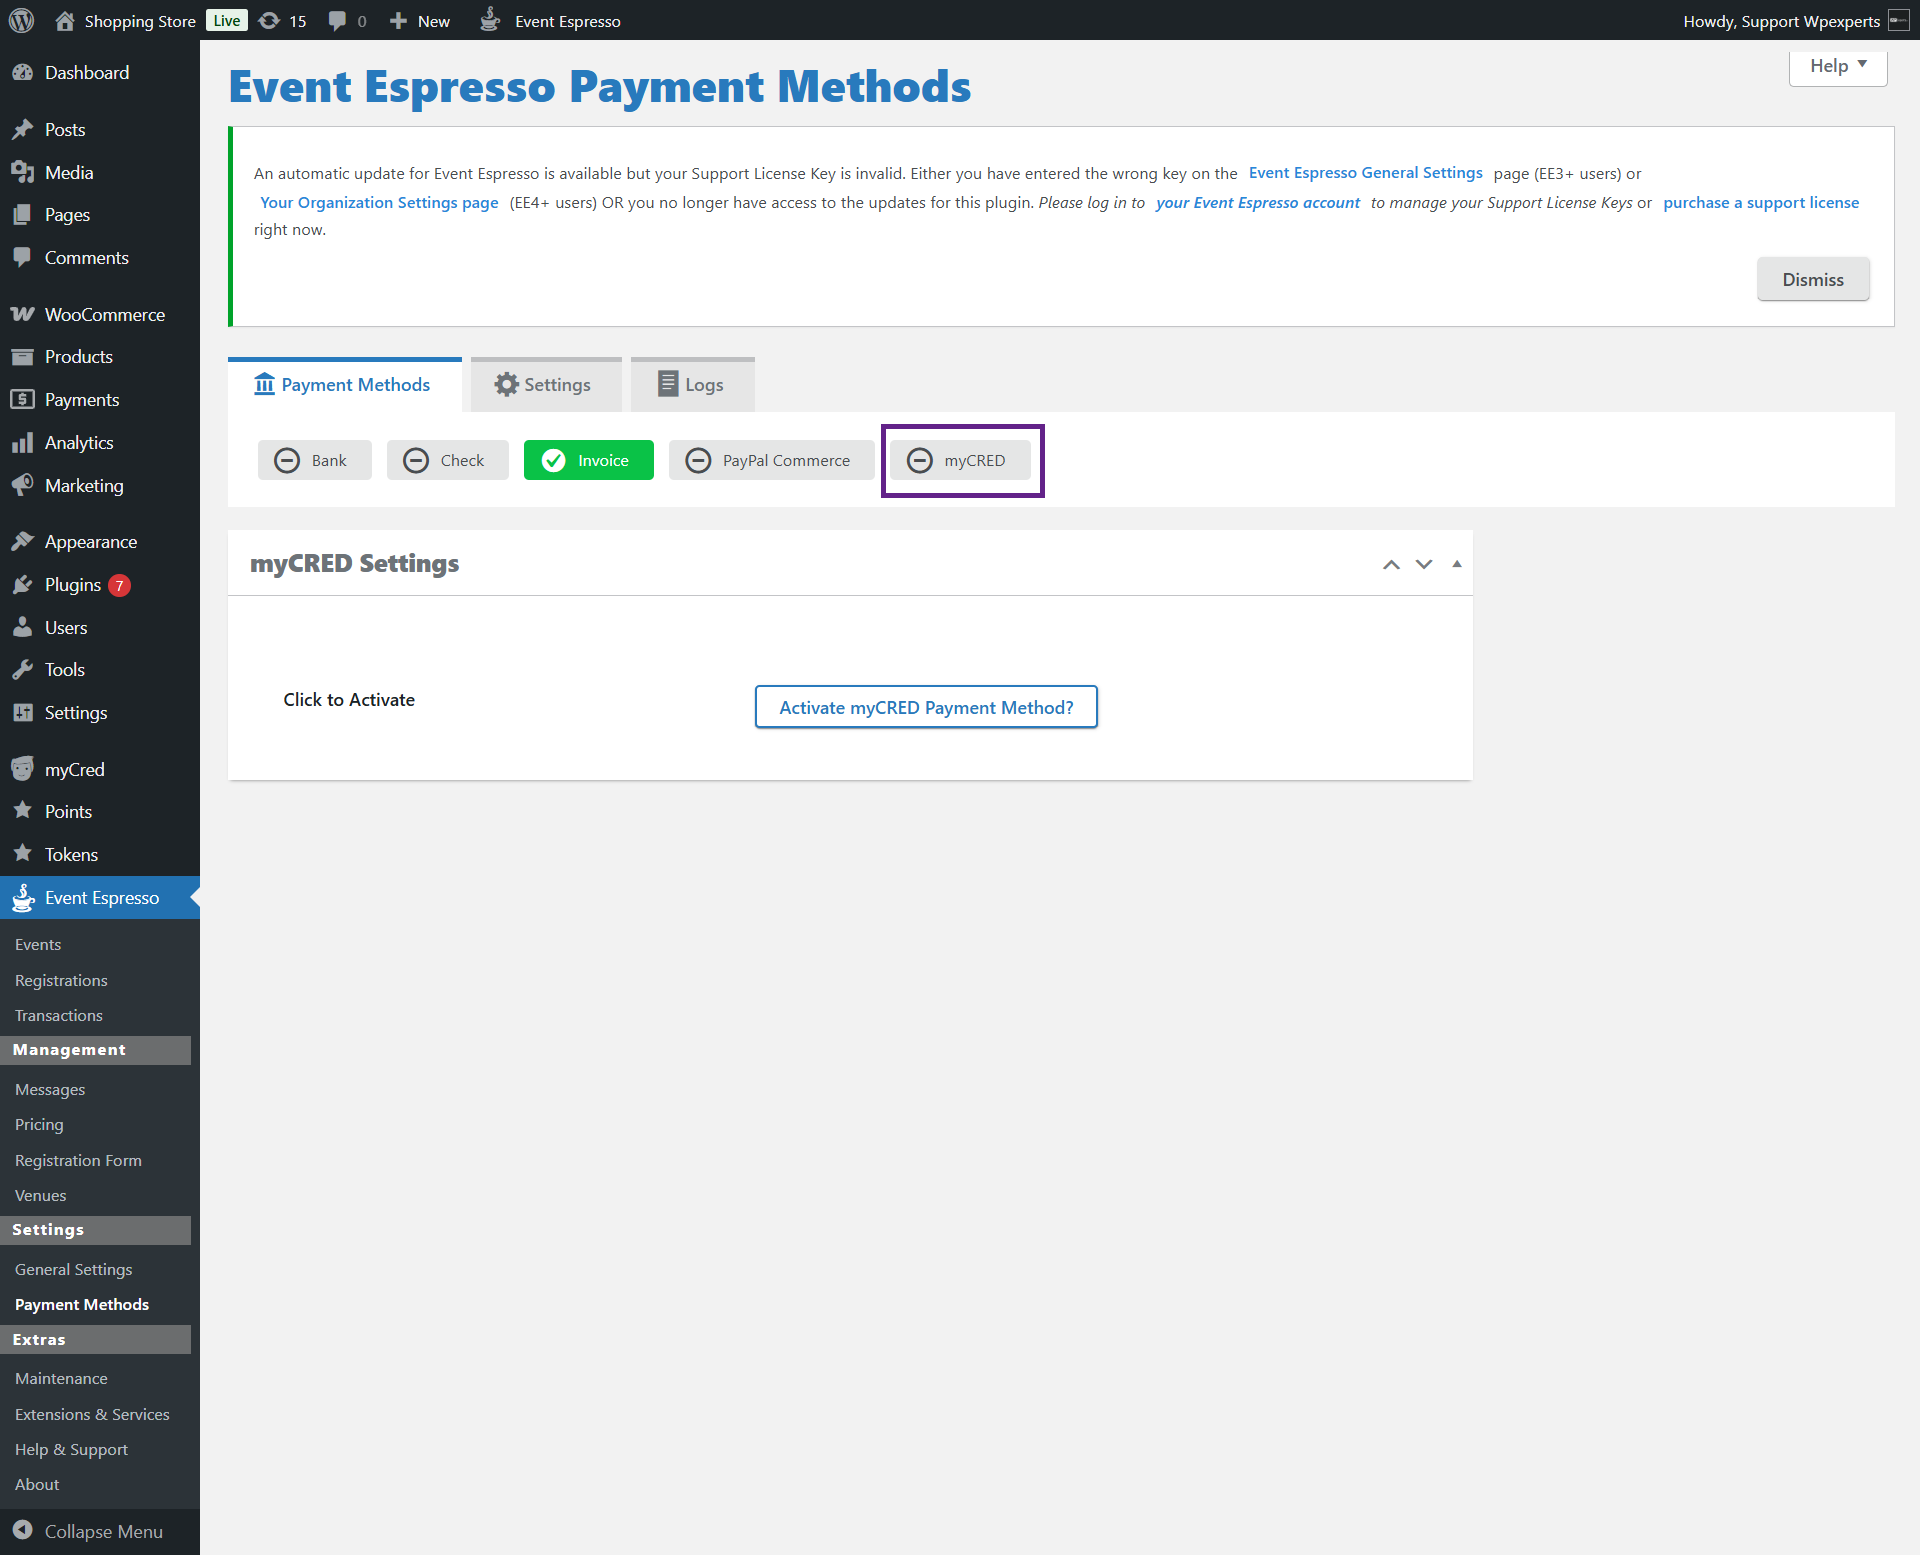Image resolution: width=1920 pixels, height=1555 pixels.
Task: Click the Activate myCRED Payment Method? button
Action: (x=926, y=707)
